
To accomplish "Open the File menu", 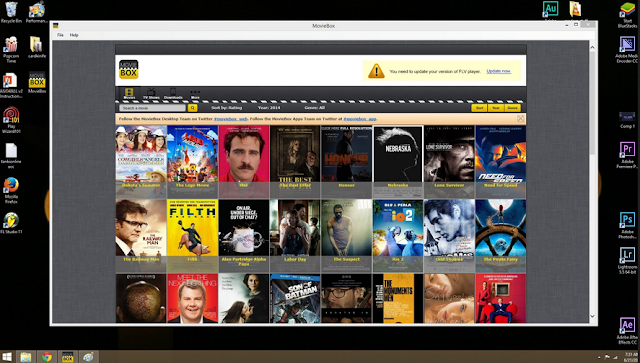I will [x=60, y=35].
